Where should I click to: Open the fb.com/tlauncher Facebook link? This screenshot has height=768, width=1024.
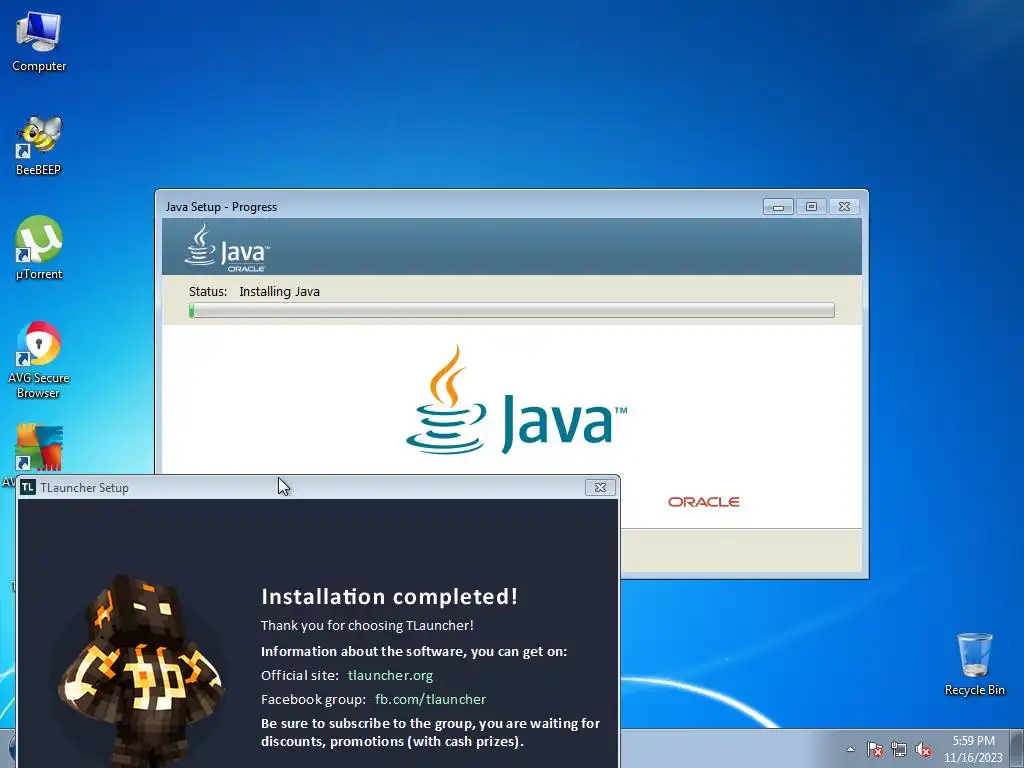(430, 699)
